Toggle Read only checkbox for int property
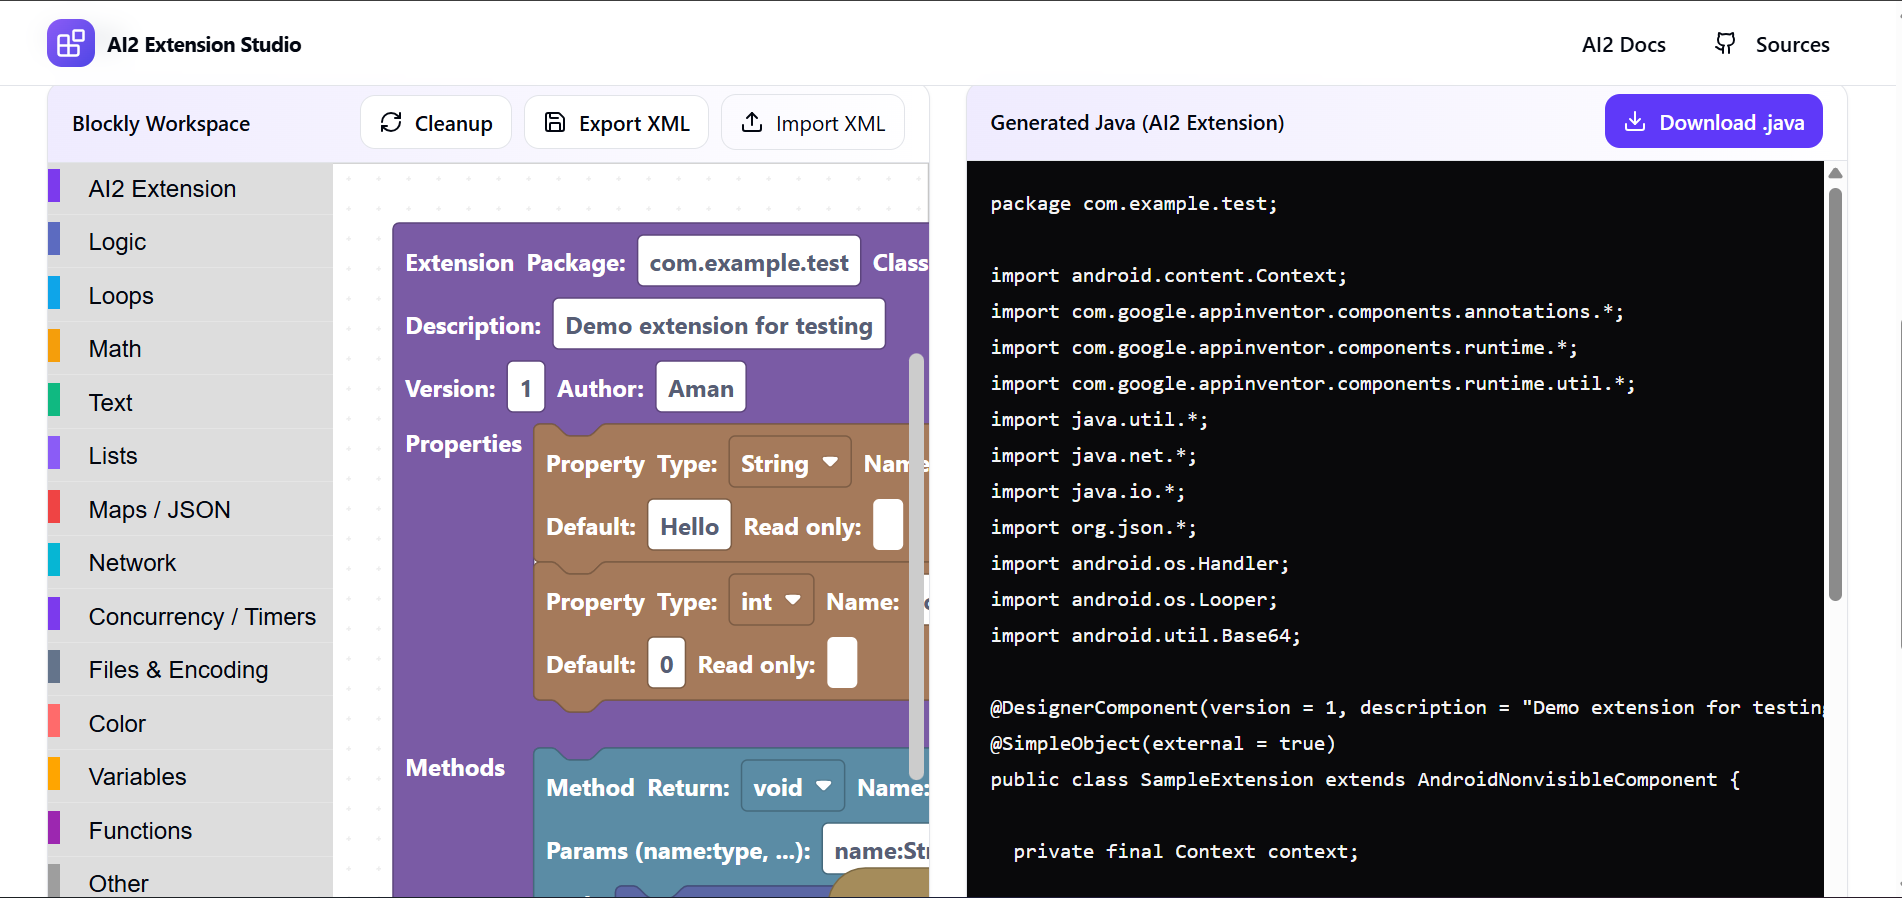Viewport: 1902px width, 898px height. coord(842,664)
